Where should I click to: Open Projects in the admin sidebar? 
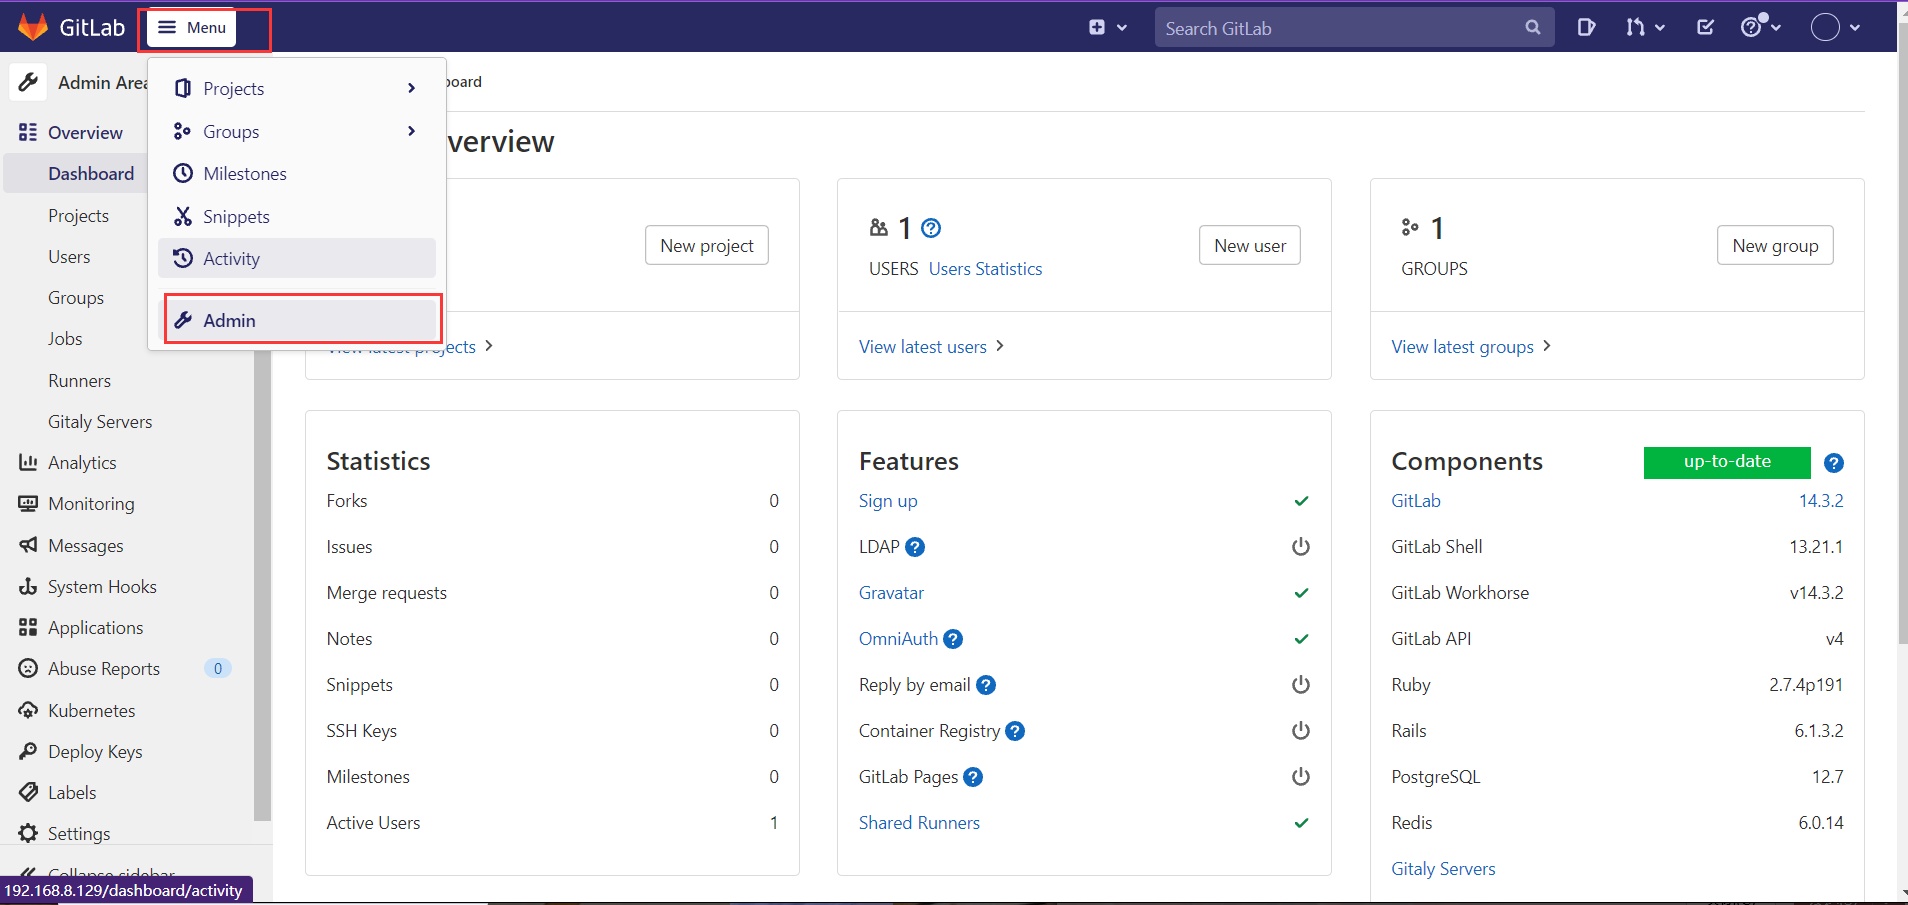click(x=78, y=216)
